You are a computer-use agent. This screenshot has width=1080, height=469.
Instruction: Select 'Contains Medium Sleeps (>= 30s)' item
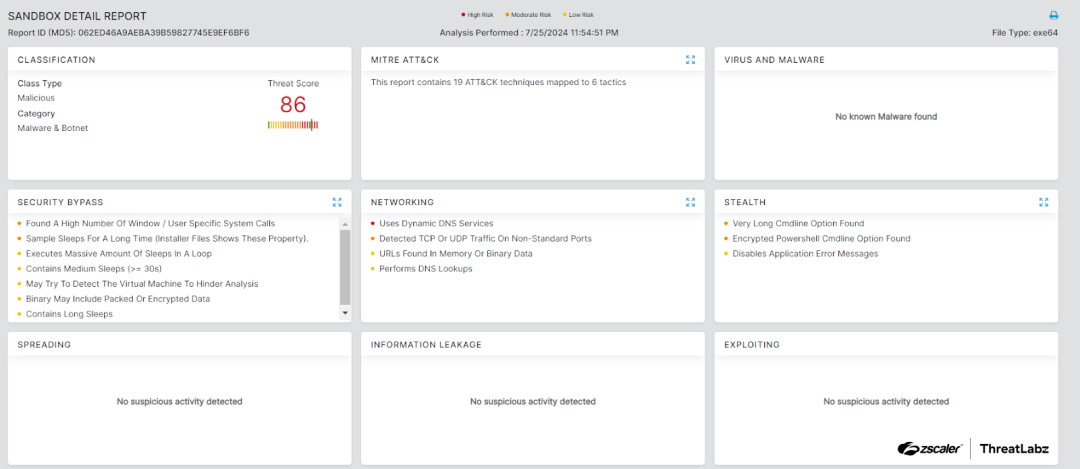[97, 269]
